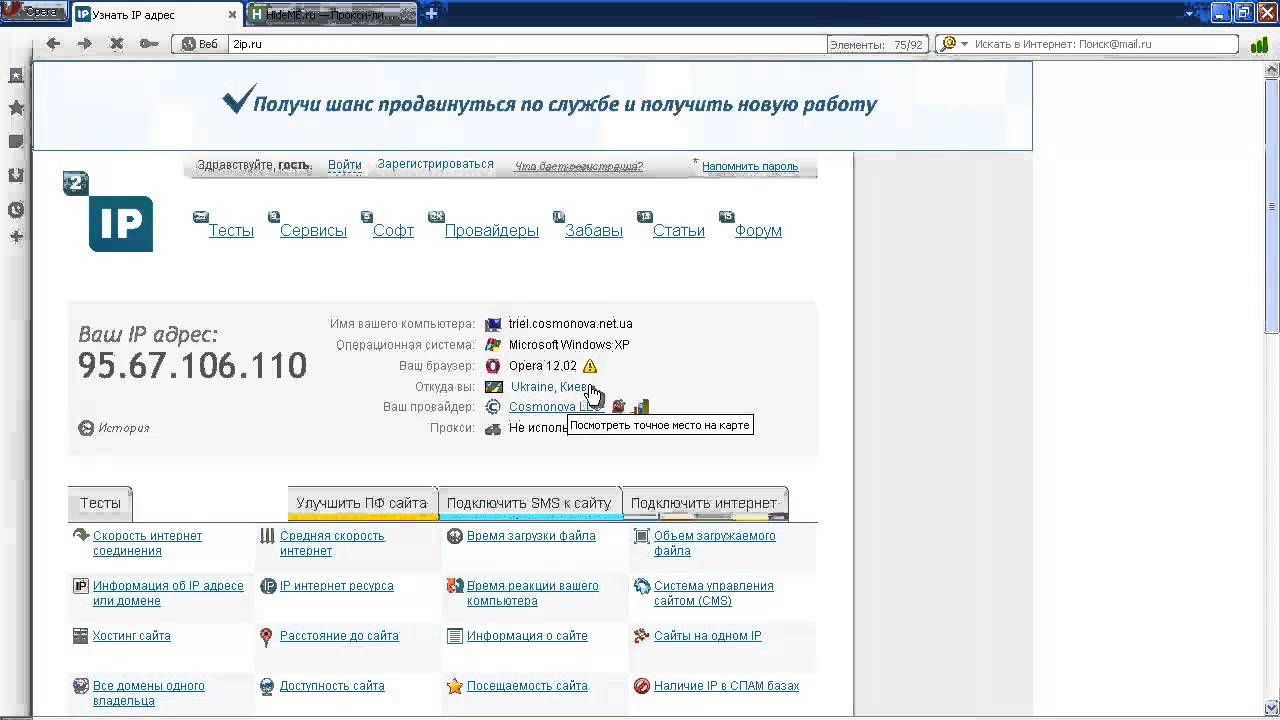Open search engine dropdown arrow

click(x=964, y=44)
